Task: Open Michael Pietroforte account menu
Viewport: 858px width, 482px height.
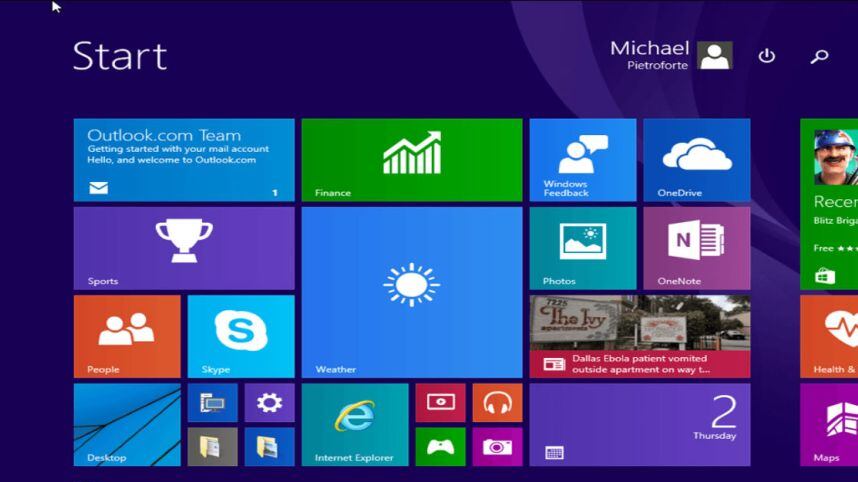Action: pyautogui.click(x=671, y=55)
